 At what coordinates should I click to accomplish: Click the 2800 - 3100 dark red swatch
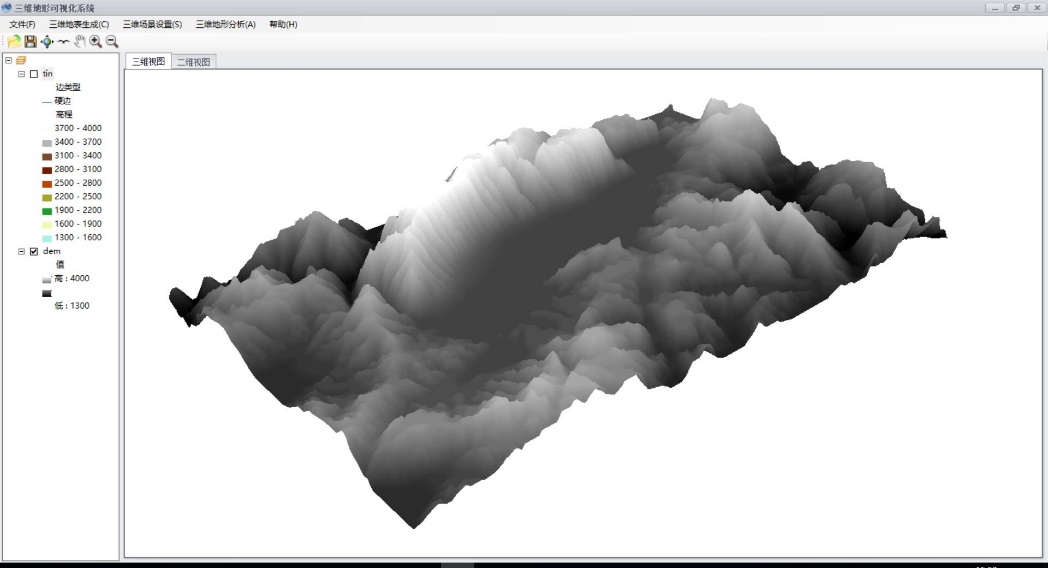tap(47, 170)
